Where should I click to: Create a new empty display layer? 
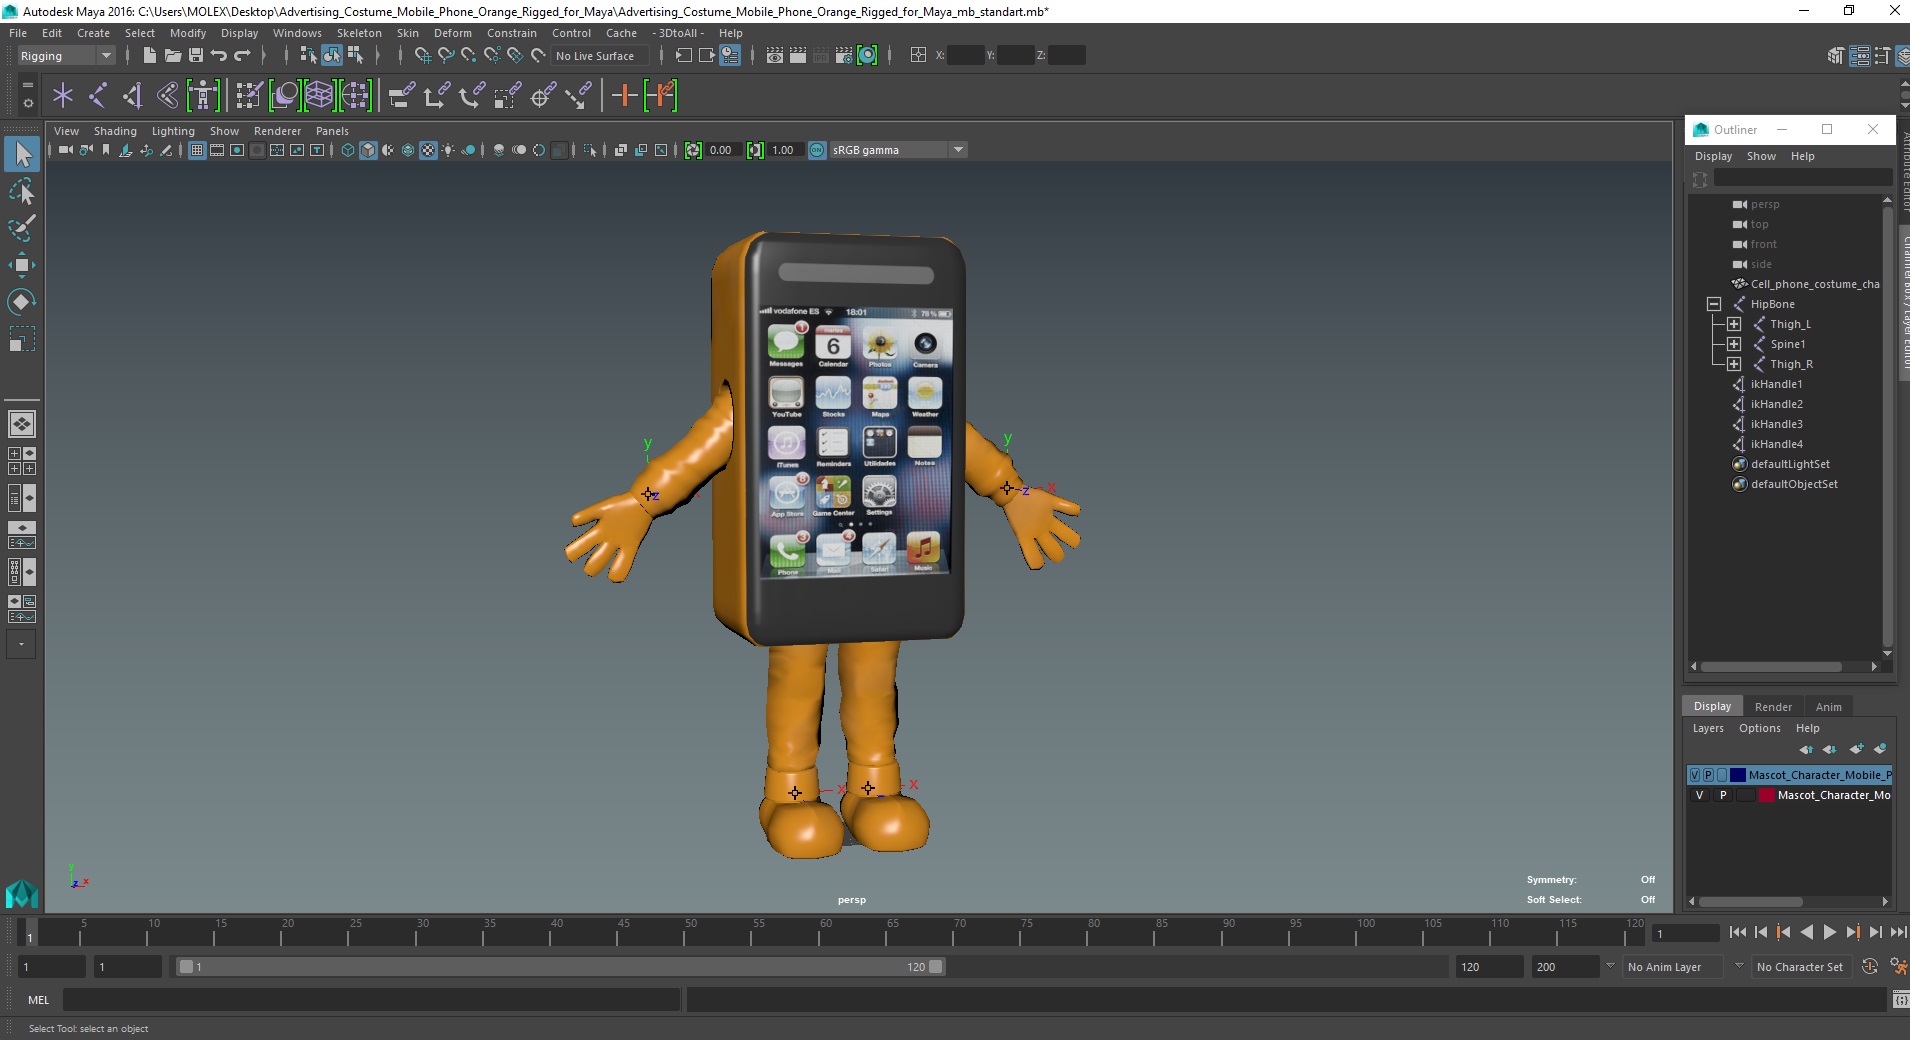coord(1857,749)
